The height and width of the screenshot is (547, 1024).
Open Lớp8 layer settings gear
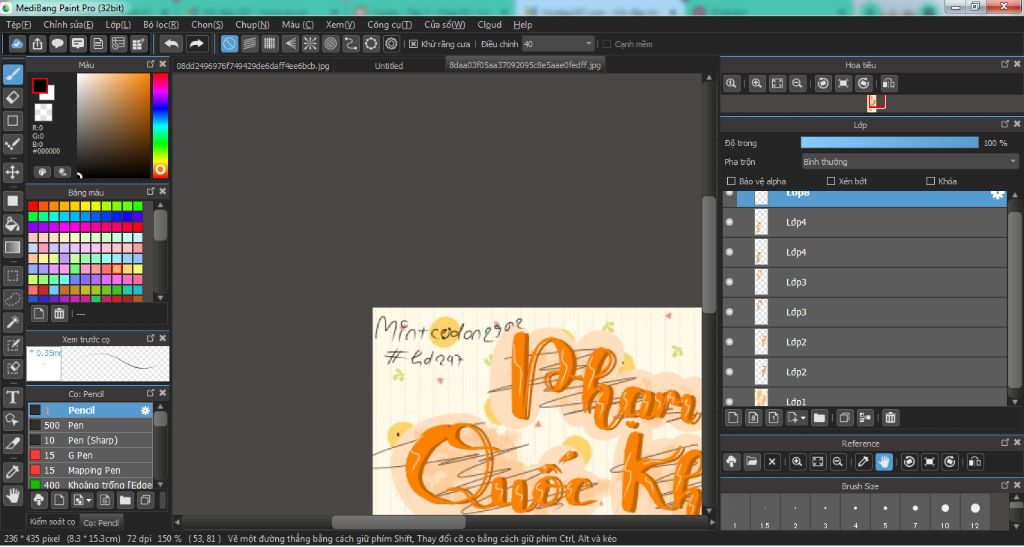coord(997,195)
